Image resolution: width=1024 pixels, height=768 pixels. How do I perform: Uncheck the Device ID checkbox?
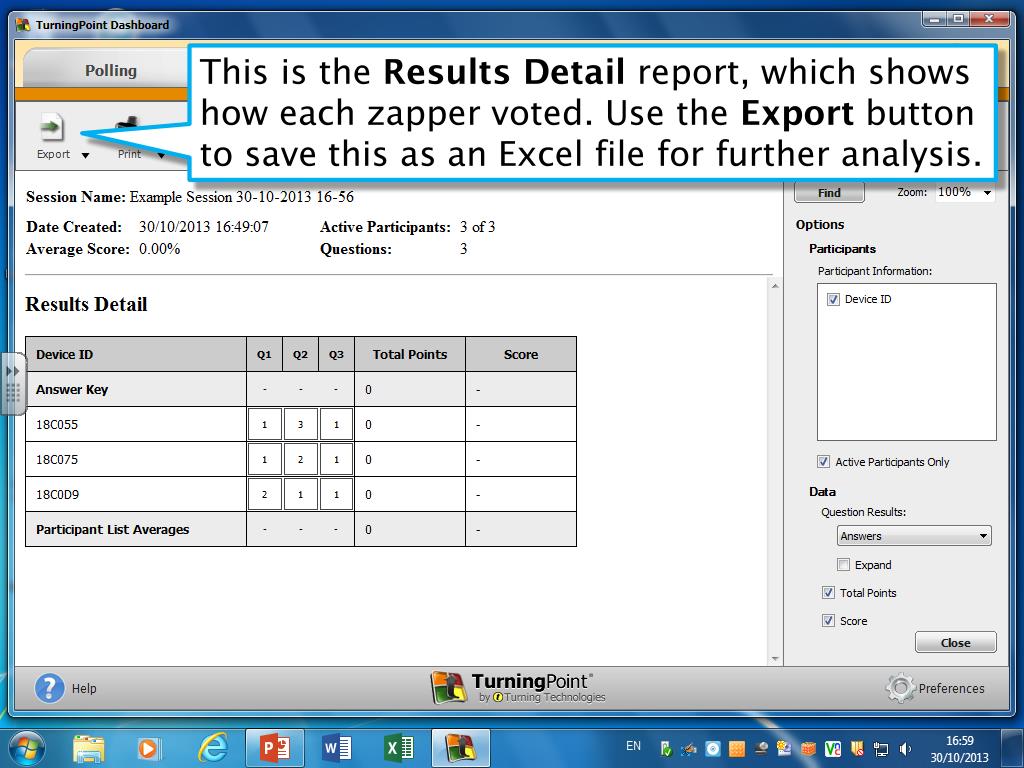pyautogui.click(x=833, y=299)
